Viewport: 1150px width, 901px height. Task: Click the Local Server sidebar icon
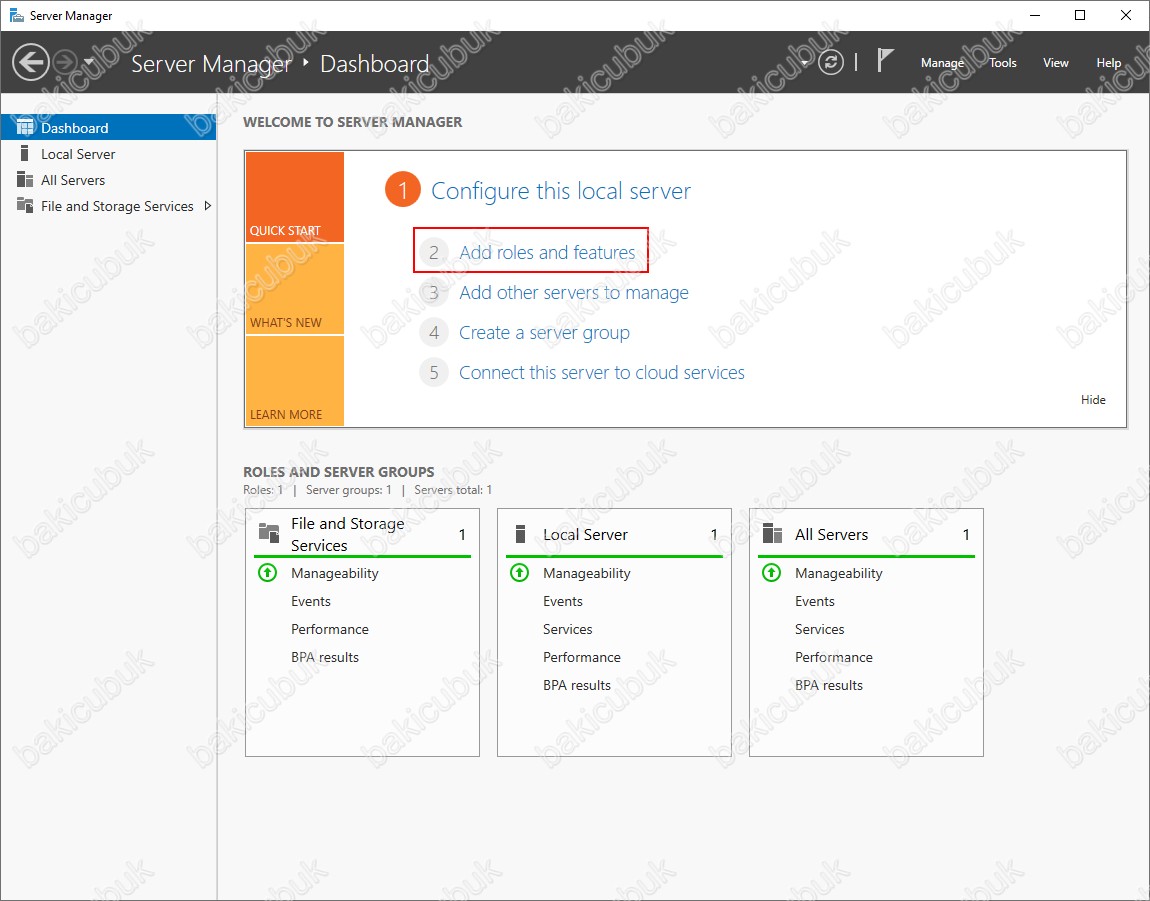[24, 153]
